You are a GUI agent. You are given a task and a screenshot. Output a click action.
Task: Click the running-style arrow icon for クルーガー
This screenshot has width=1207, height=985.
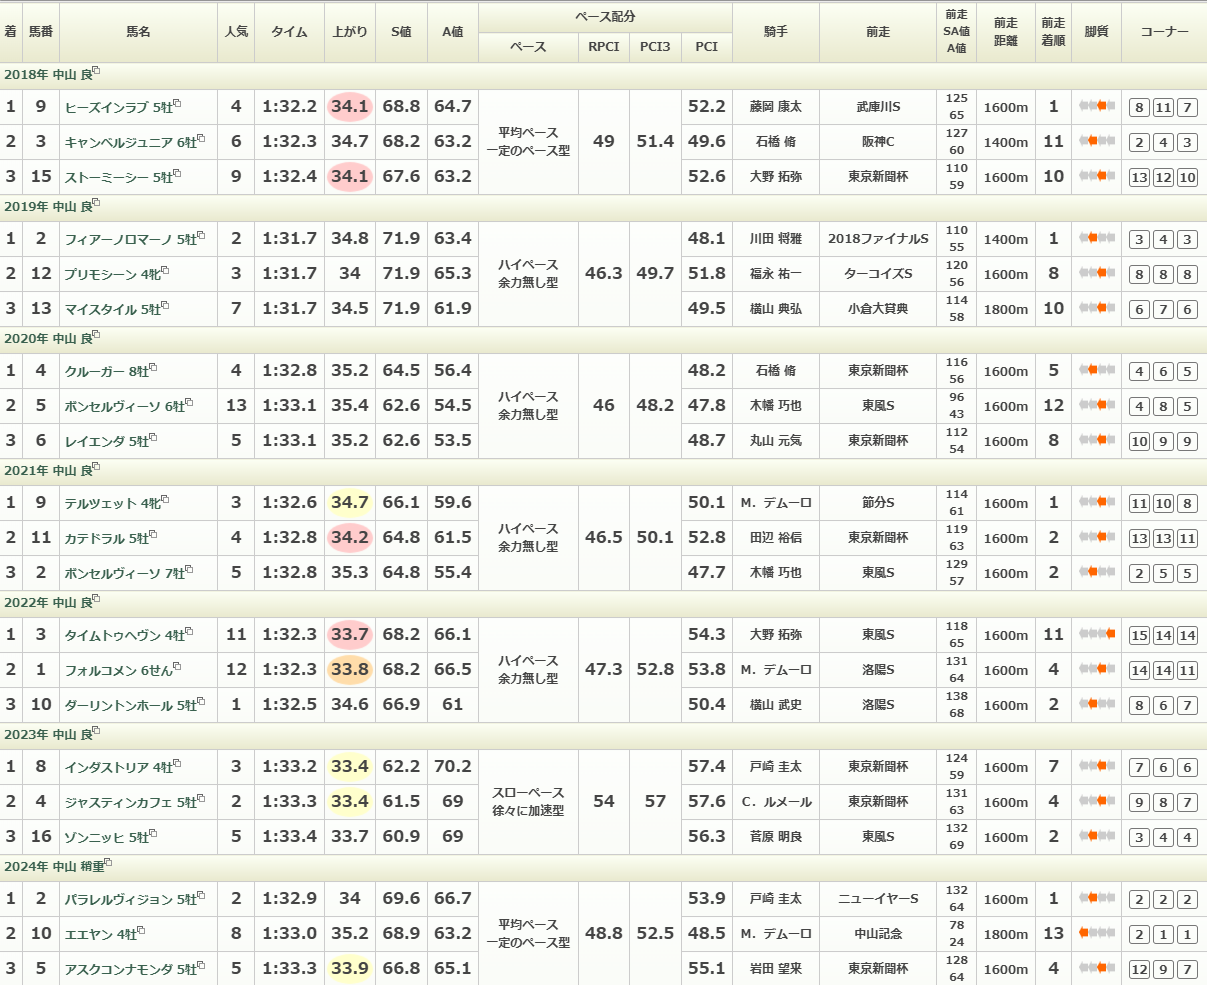click(1096, 370)
